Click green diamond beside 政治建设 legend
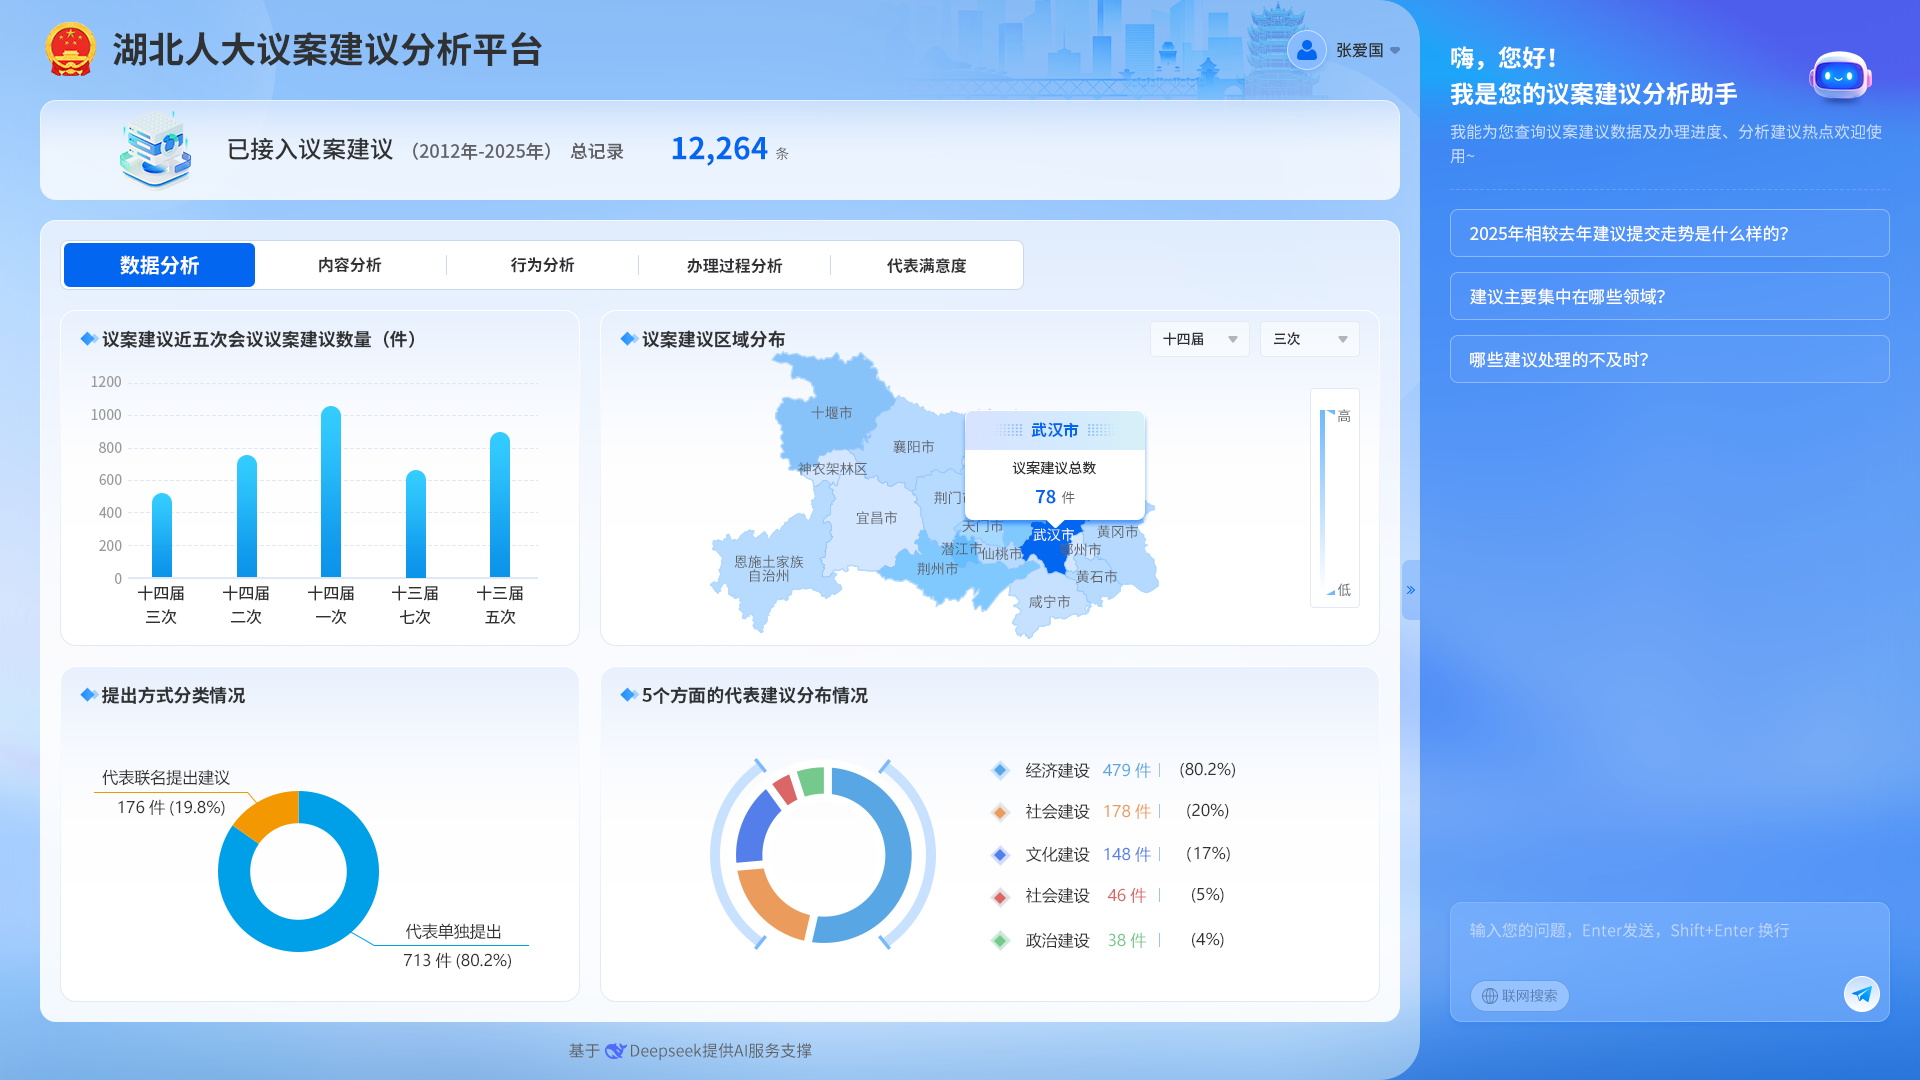 pyautogui.click(x=999, y=940)
